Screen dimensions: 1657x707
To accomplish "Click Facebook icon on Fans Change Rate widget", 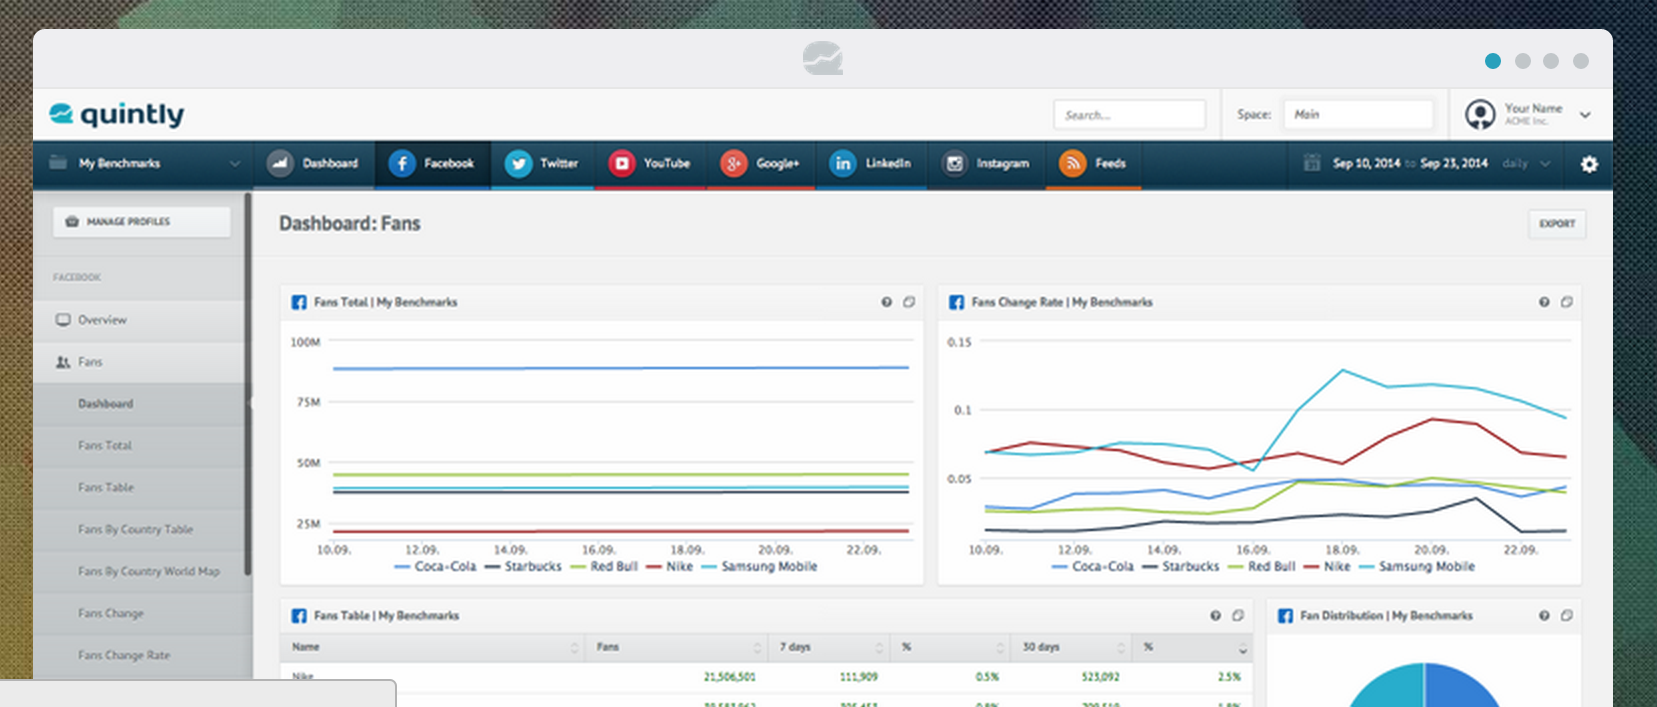I will tap(957, 302).
